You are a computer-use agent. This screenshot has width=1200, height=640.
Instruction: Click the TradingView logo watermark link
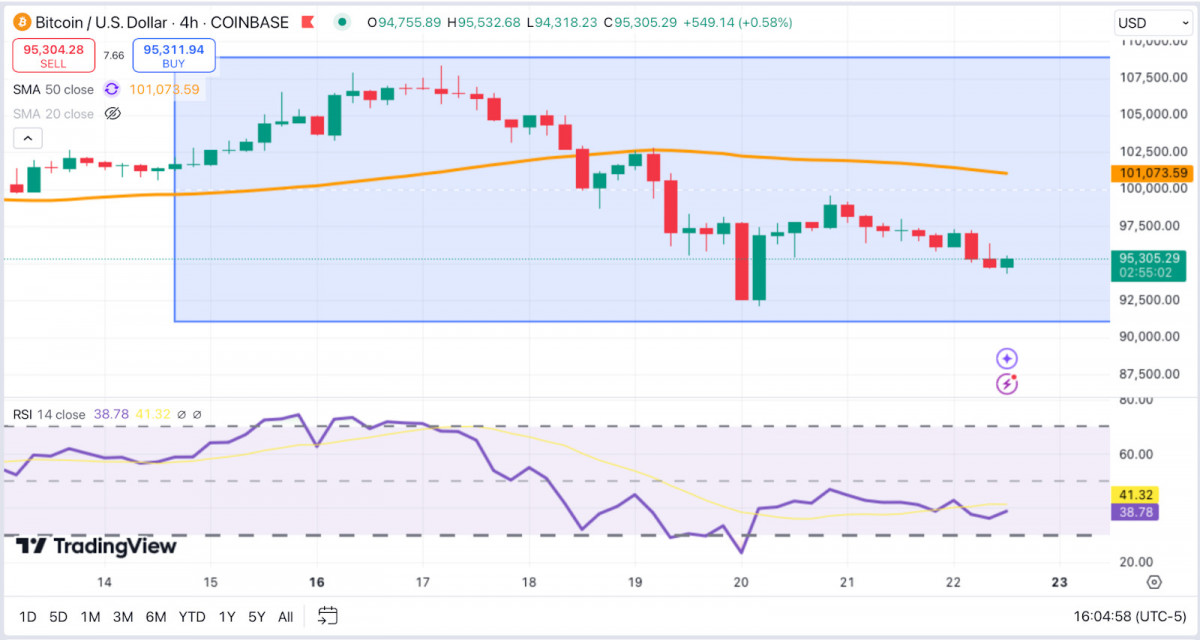point(96,546)
